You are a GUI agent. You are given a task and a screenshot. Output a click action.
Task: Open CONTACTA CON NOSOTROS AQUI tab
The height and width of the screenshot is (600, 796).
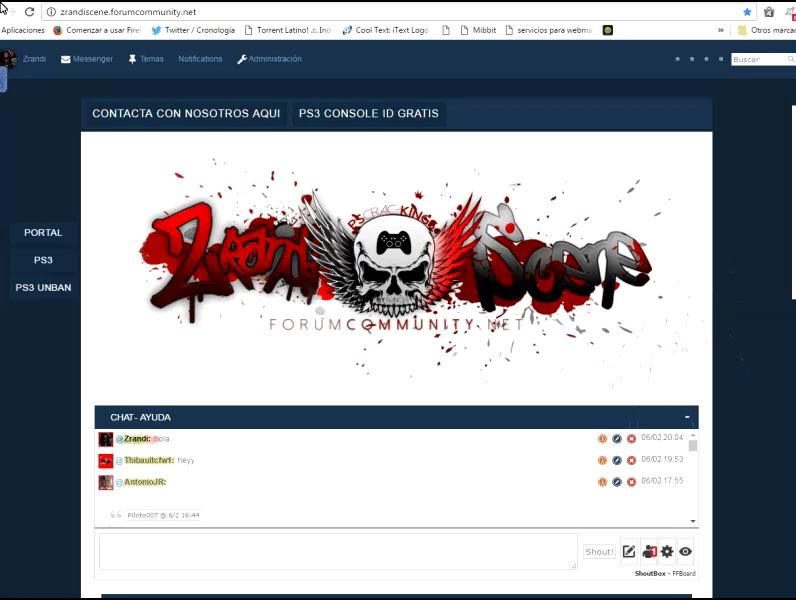(x=186, y=113)
